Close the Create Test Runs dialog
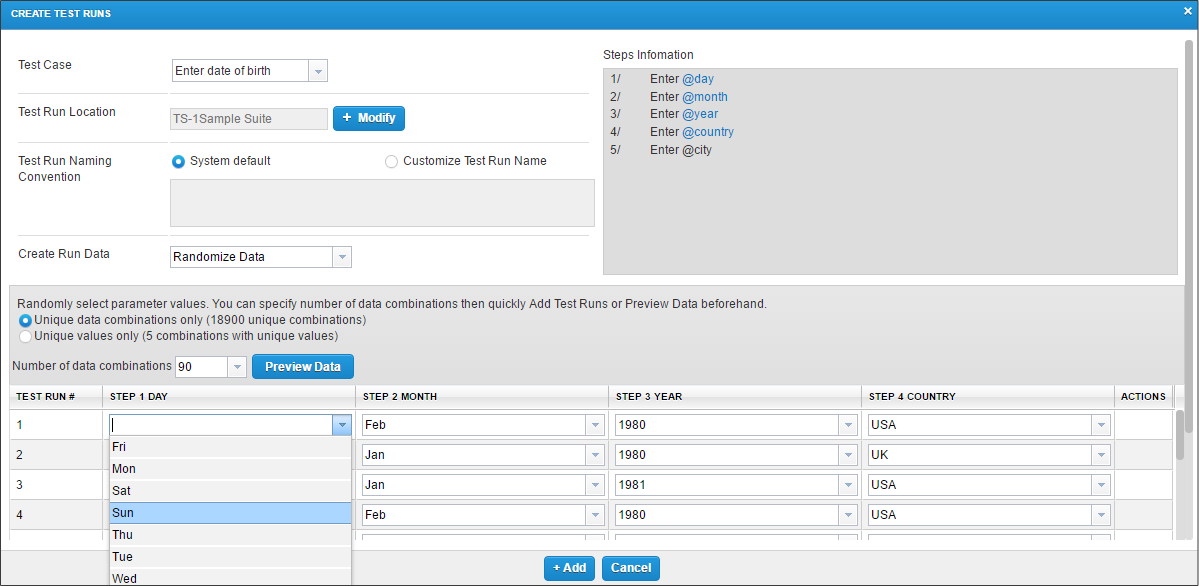The width and height of the screenshot is (1199, 586). tap(1187, 10)
